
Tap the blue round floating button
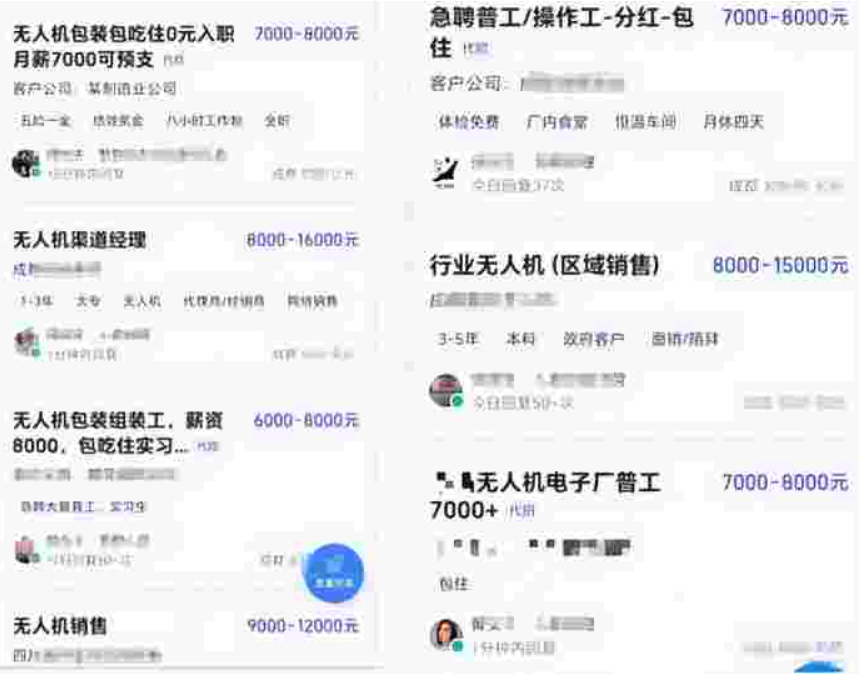pyautogui.click(x=333, y=573)
